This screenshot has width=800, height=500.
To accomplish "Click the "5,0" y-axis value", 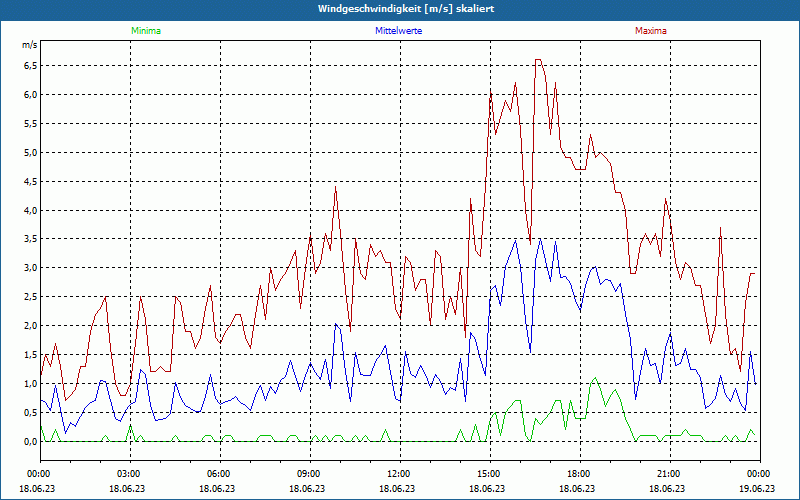I will tap(31, 153).
